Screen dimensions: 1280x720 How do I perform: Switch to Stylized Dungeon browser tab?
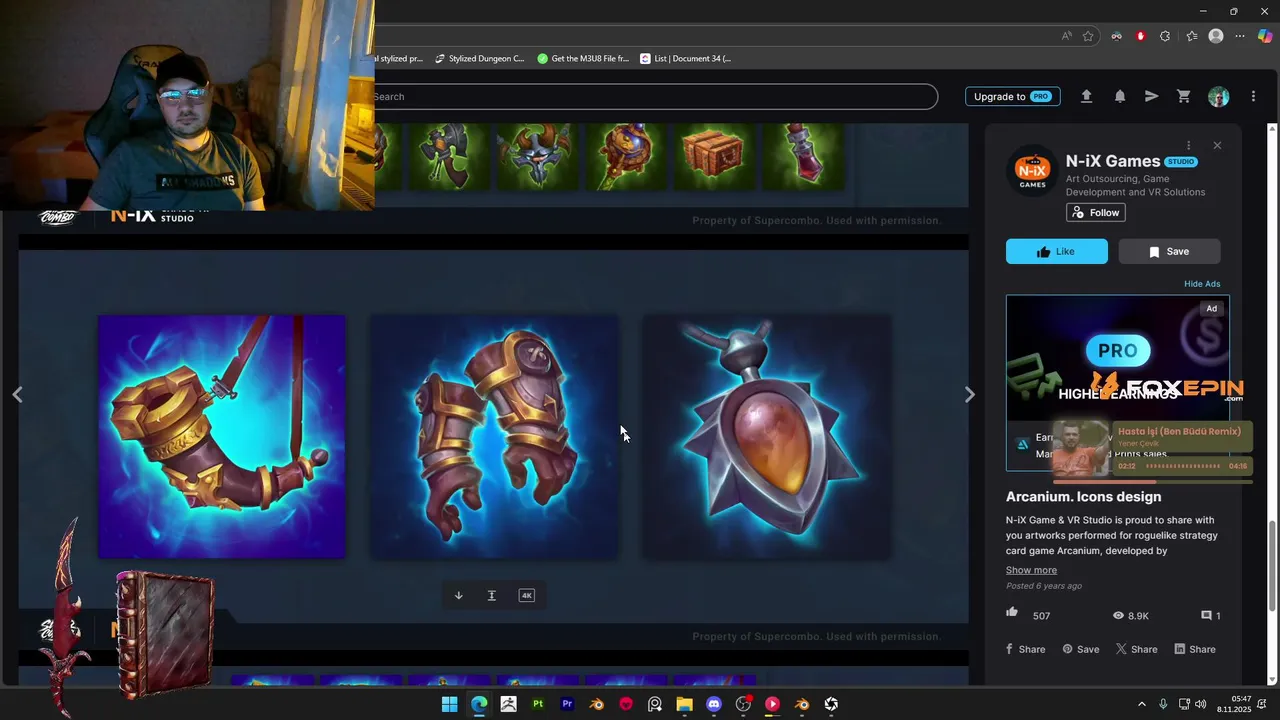point(478,58)
